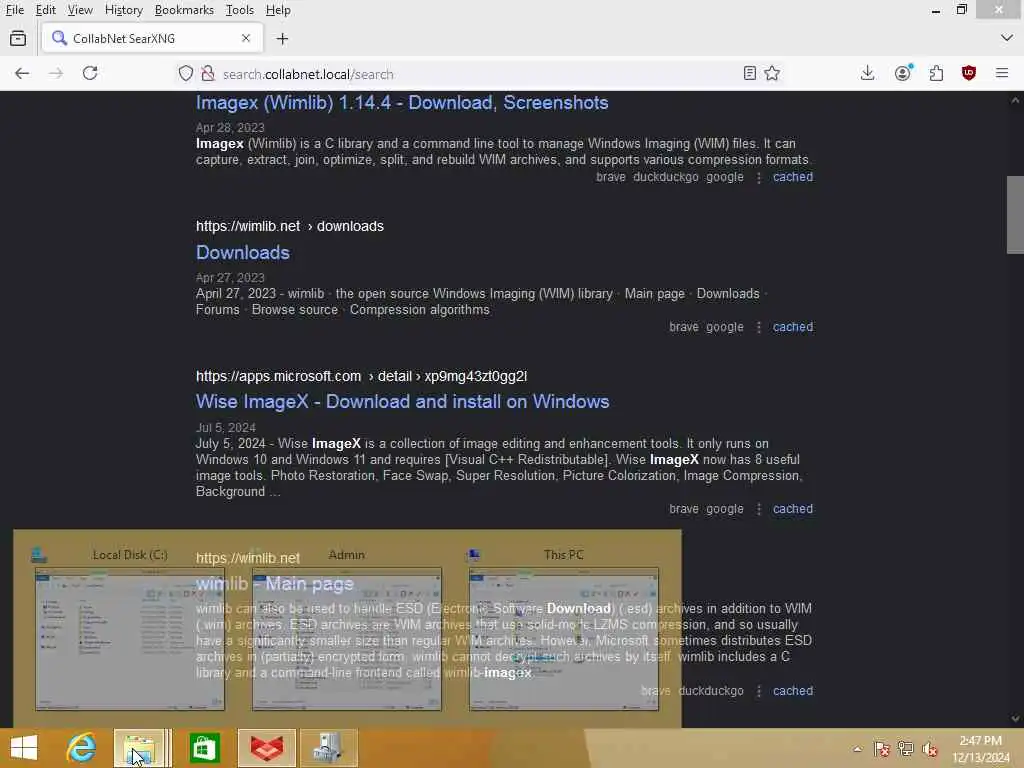Click the https://wimlib.net › downloads URL text

290,226
